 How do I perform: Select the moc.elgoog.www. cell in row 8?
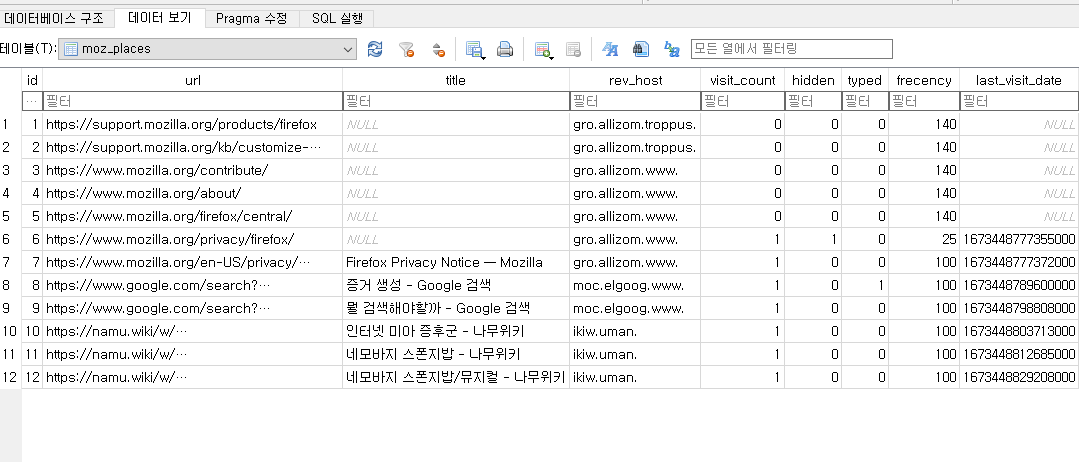[x=635, y=285]
